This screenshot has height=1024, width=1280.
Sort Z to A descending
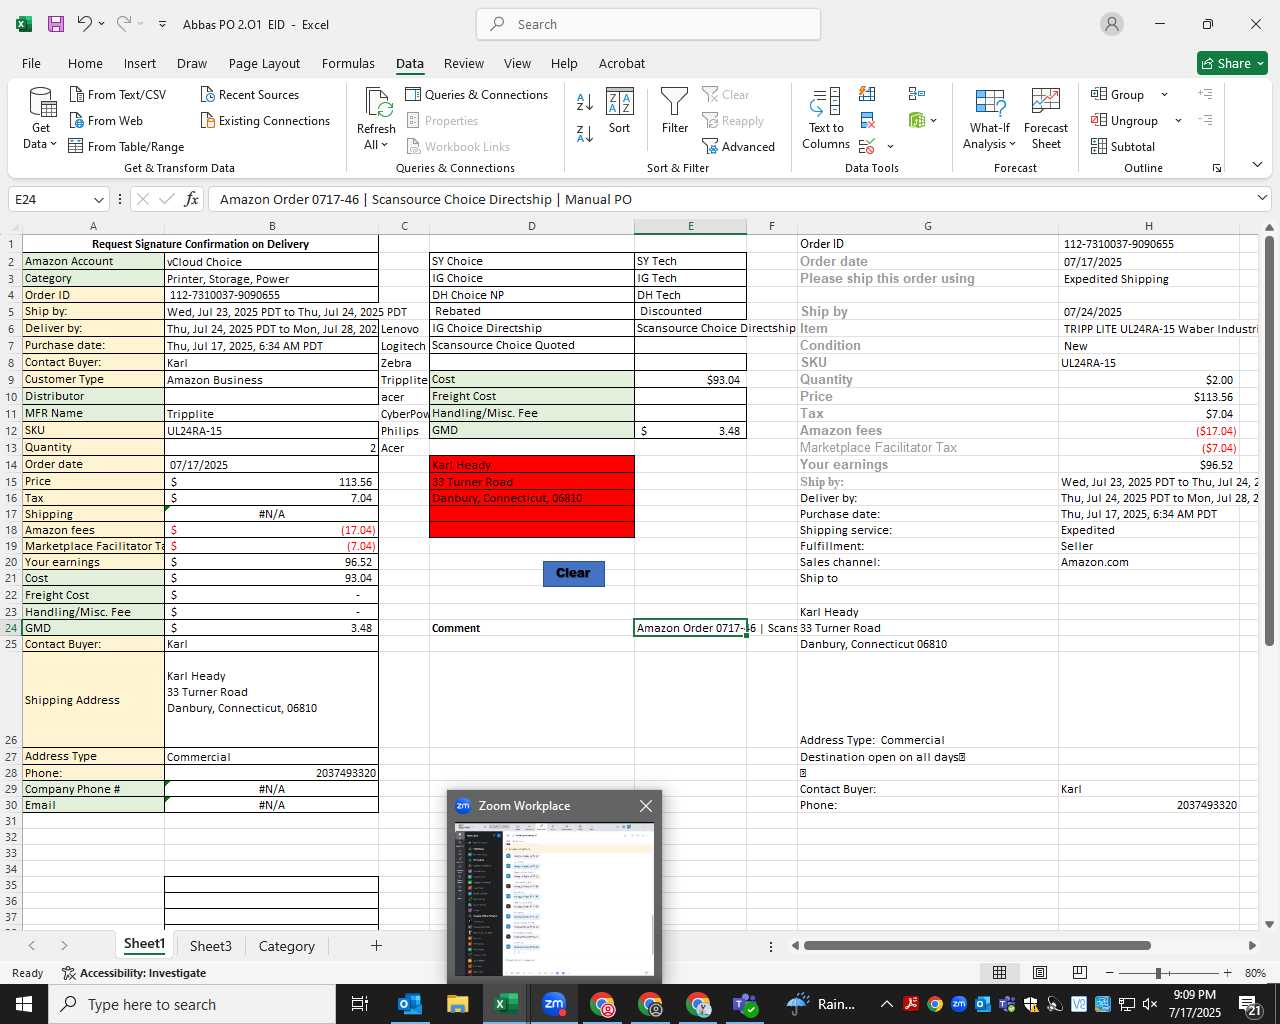click(x=585, y=133)
